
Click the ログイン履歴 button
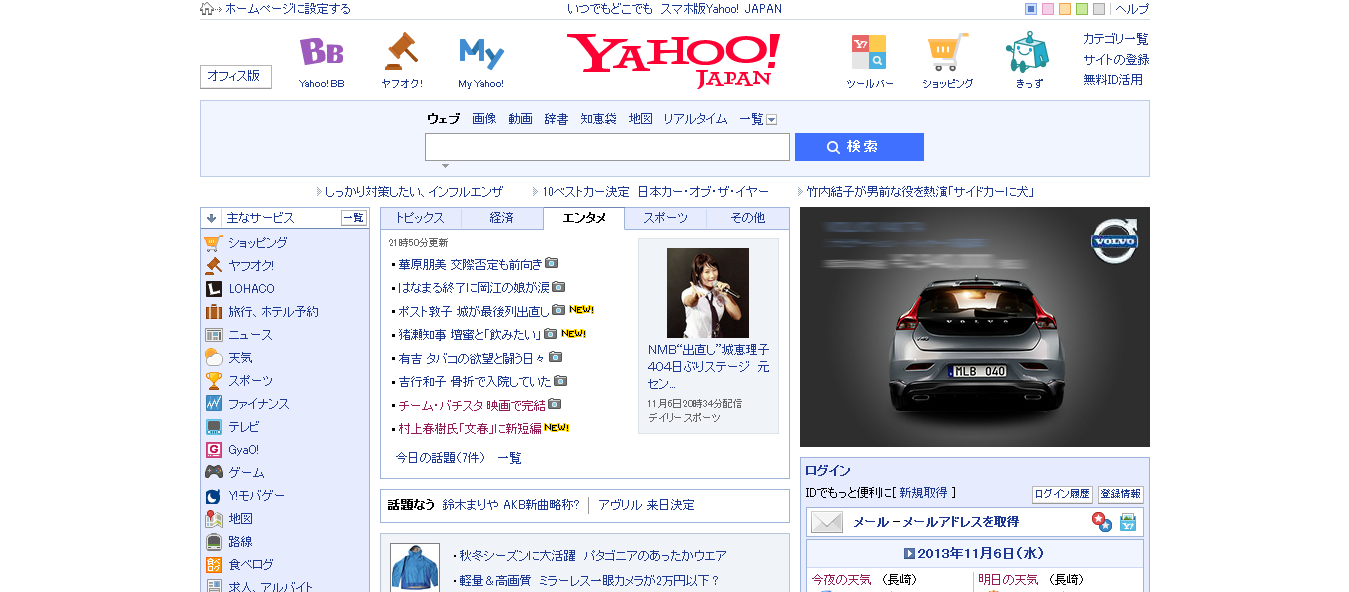click(1062, 494)
